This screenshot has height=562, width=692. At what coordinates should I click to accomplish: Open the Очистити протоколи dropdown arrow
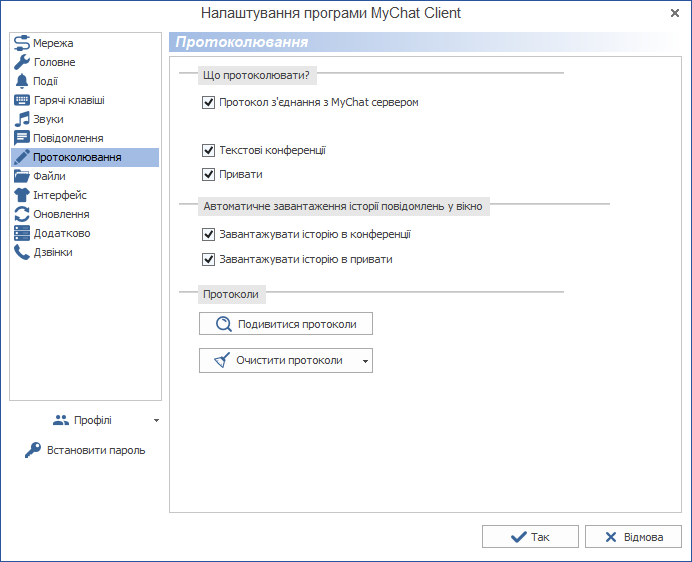(x=365, y=361)
